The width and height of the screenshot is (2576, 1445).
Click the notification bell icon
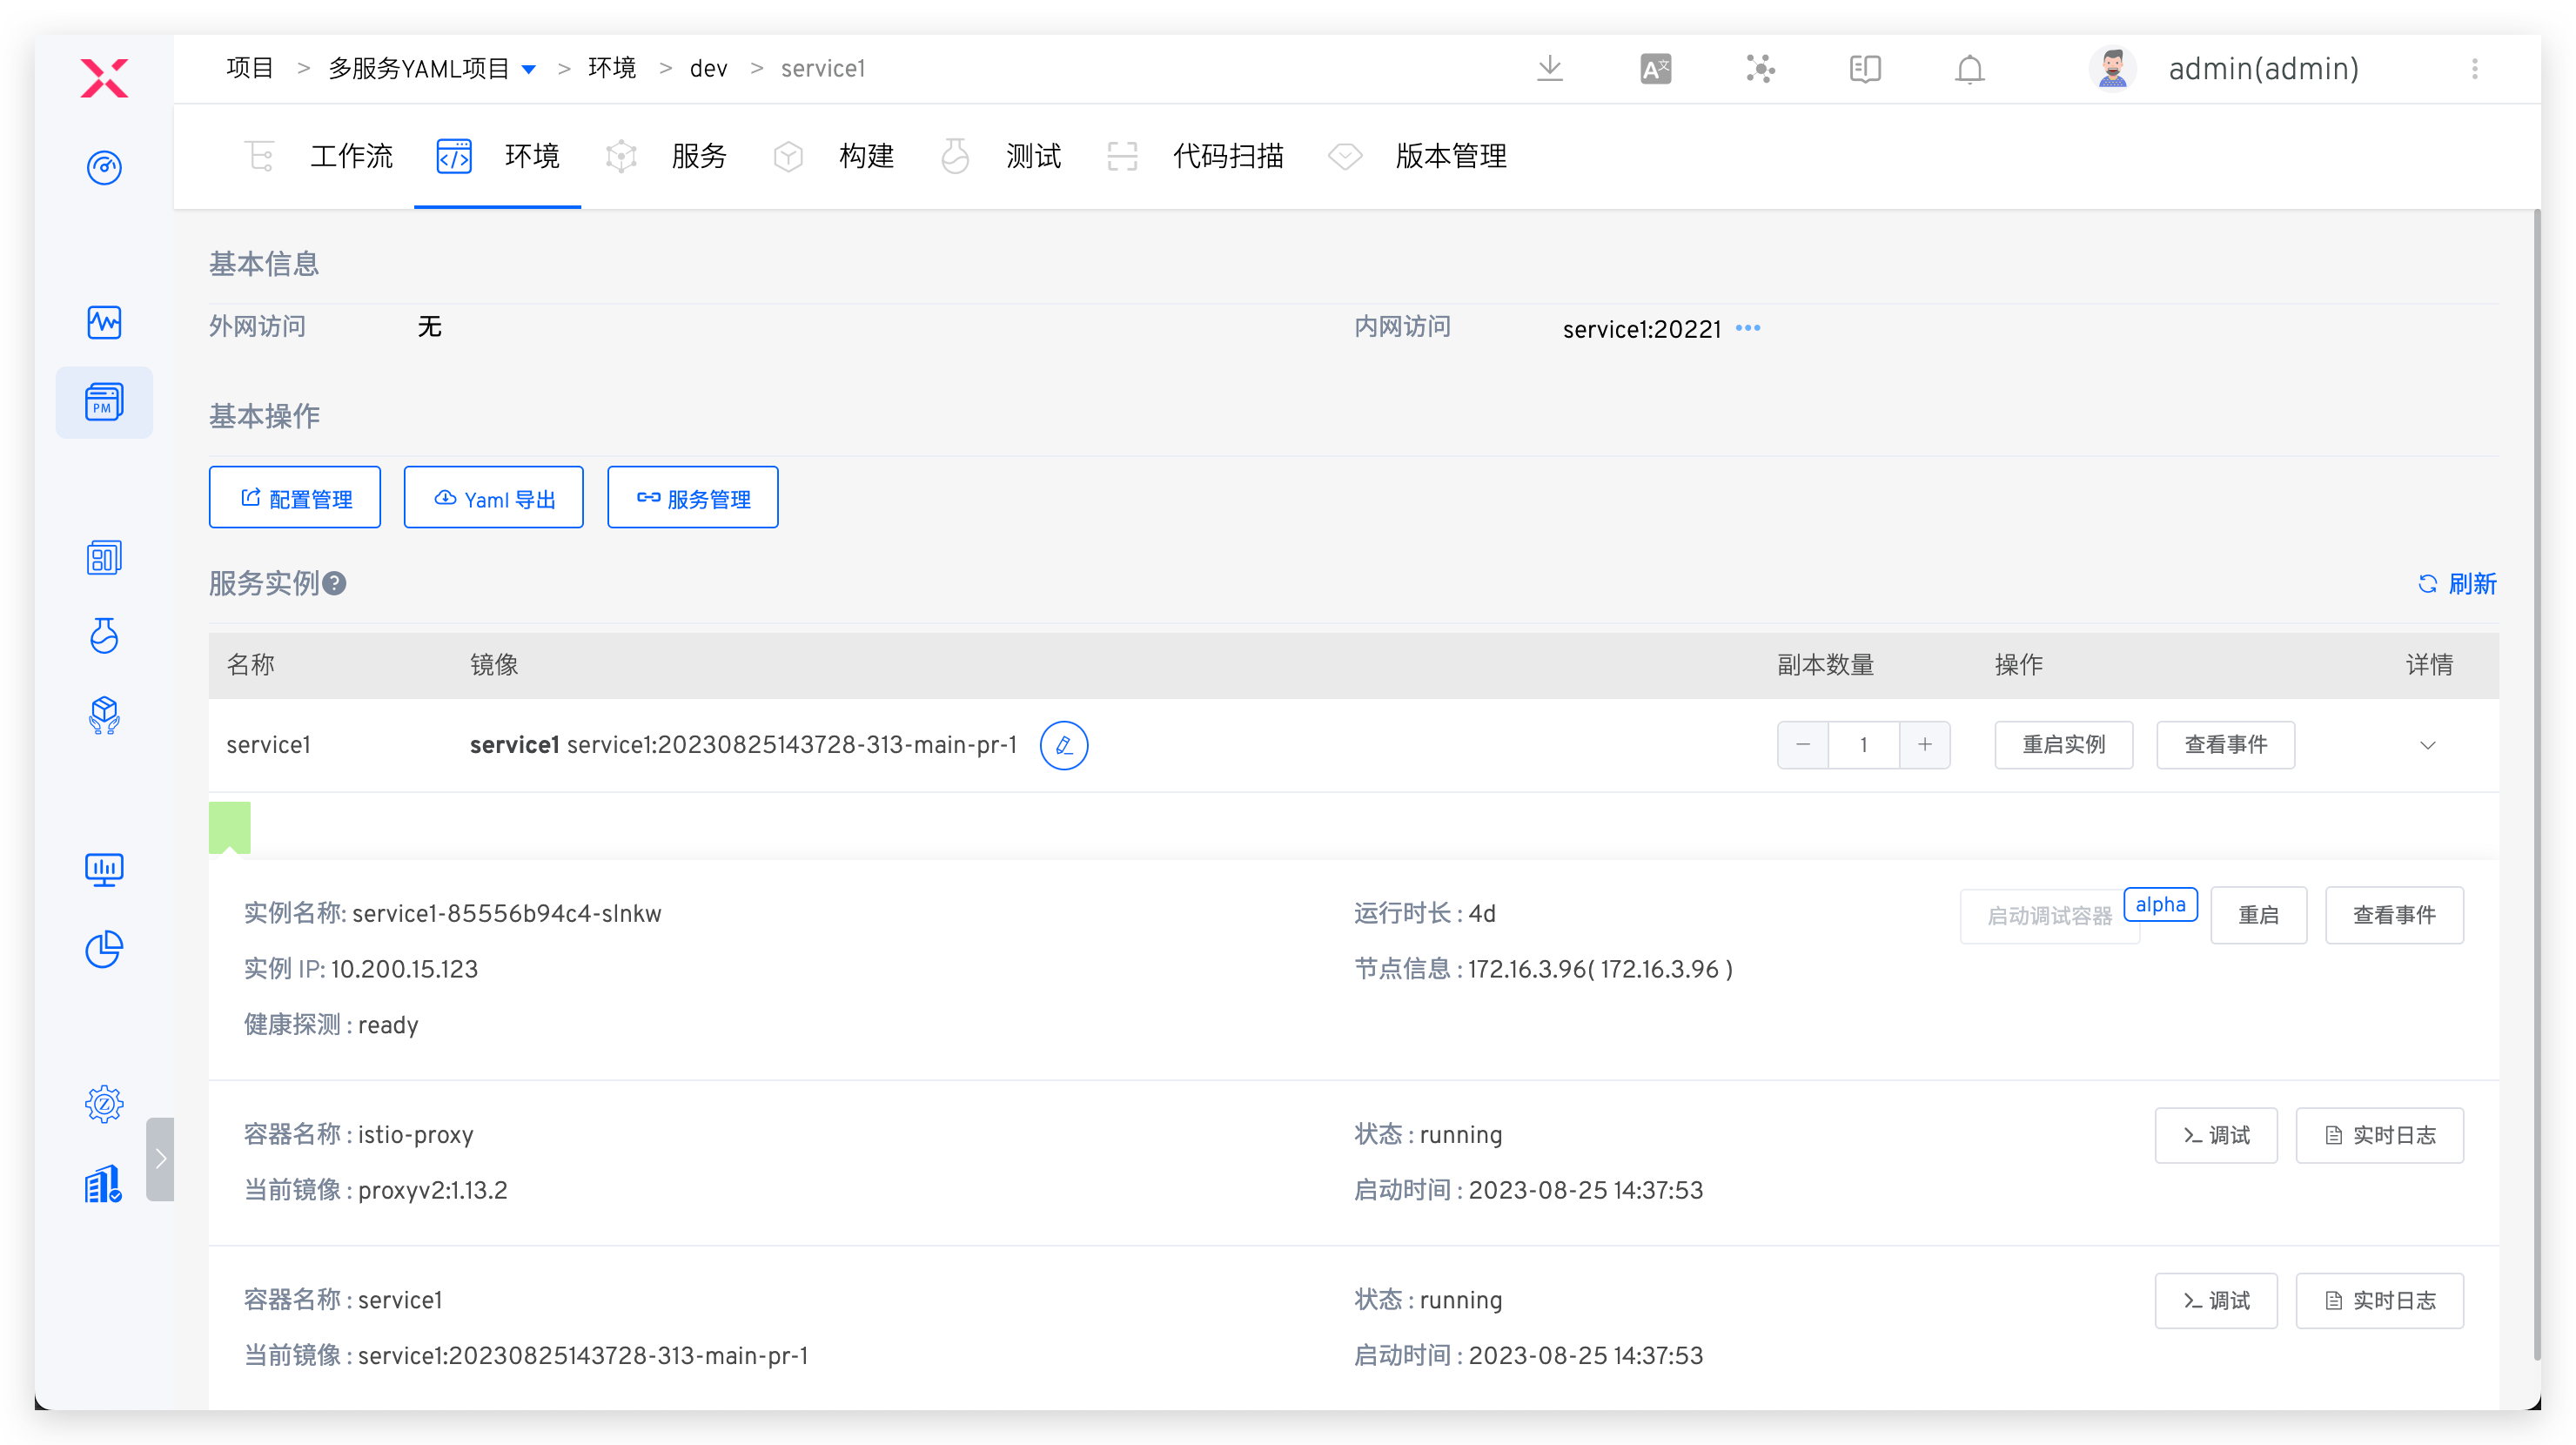(1969, 68)
